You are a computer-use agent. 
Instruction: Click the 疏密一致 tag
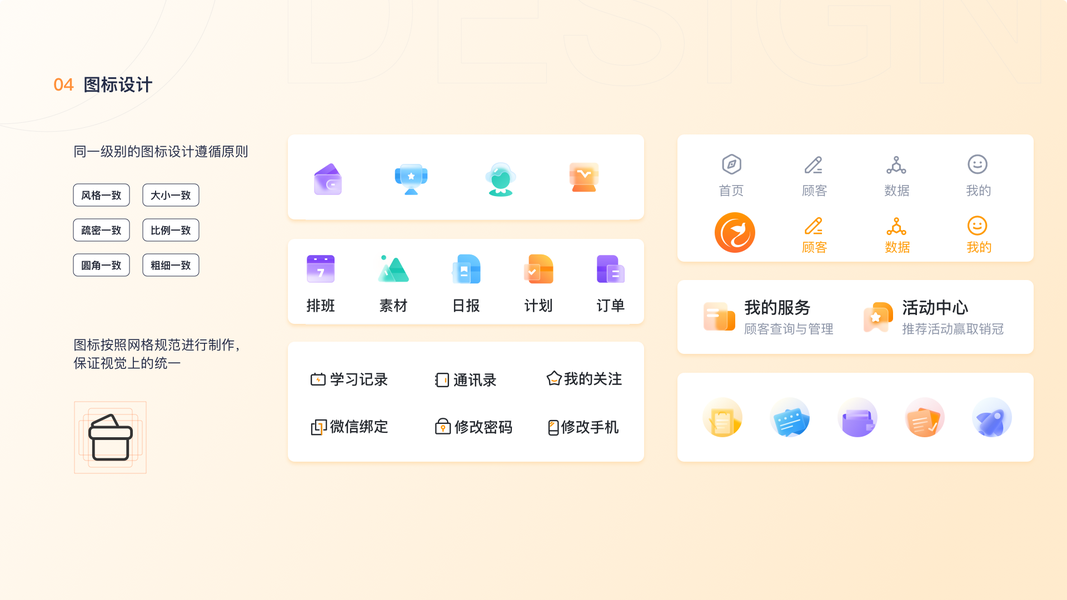pyautogui.click(x=101, y=230)
